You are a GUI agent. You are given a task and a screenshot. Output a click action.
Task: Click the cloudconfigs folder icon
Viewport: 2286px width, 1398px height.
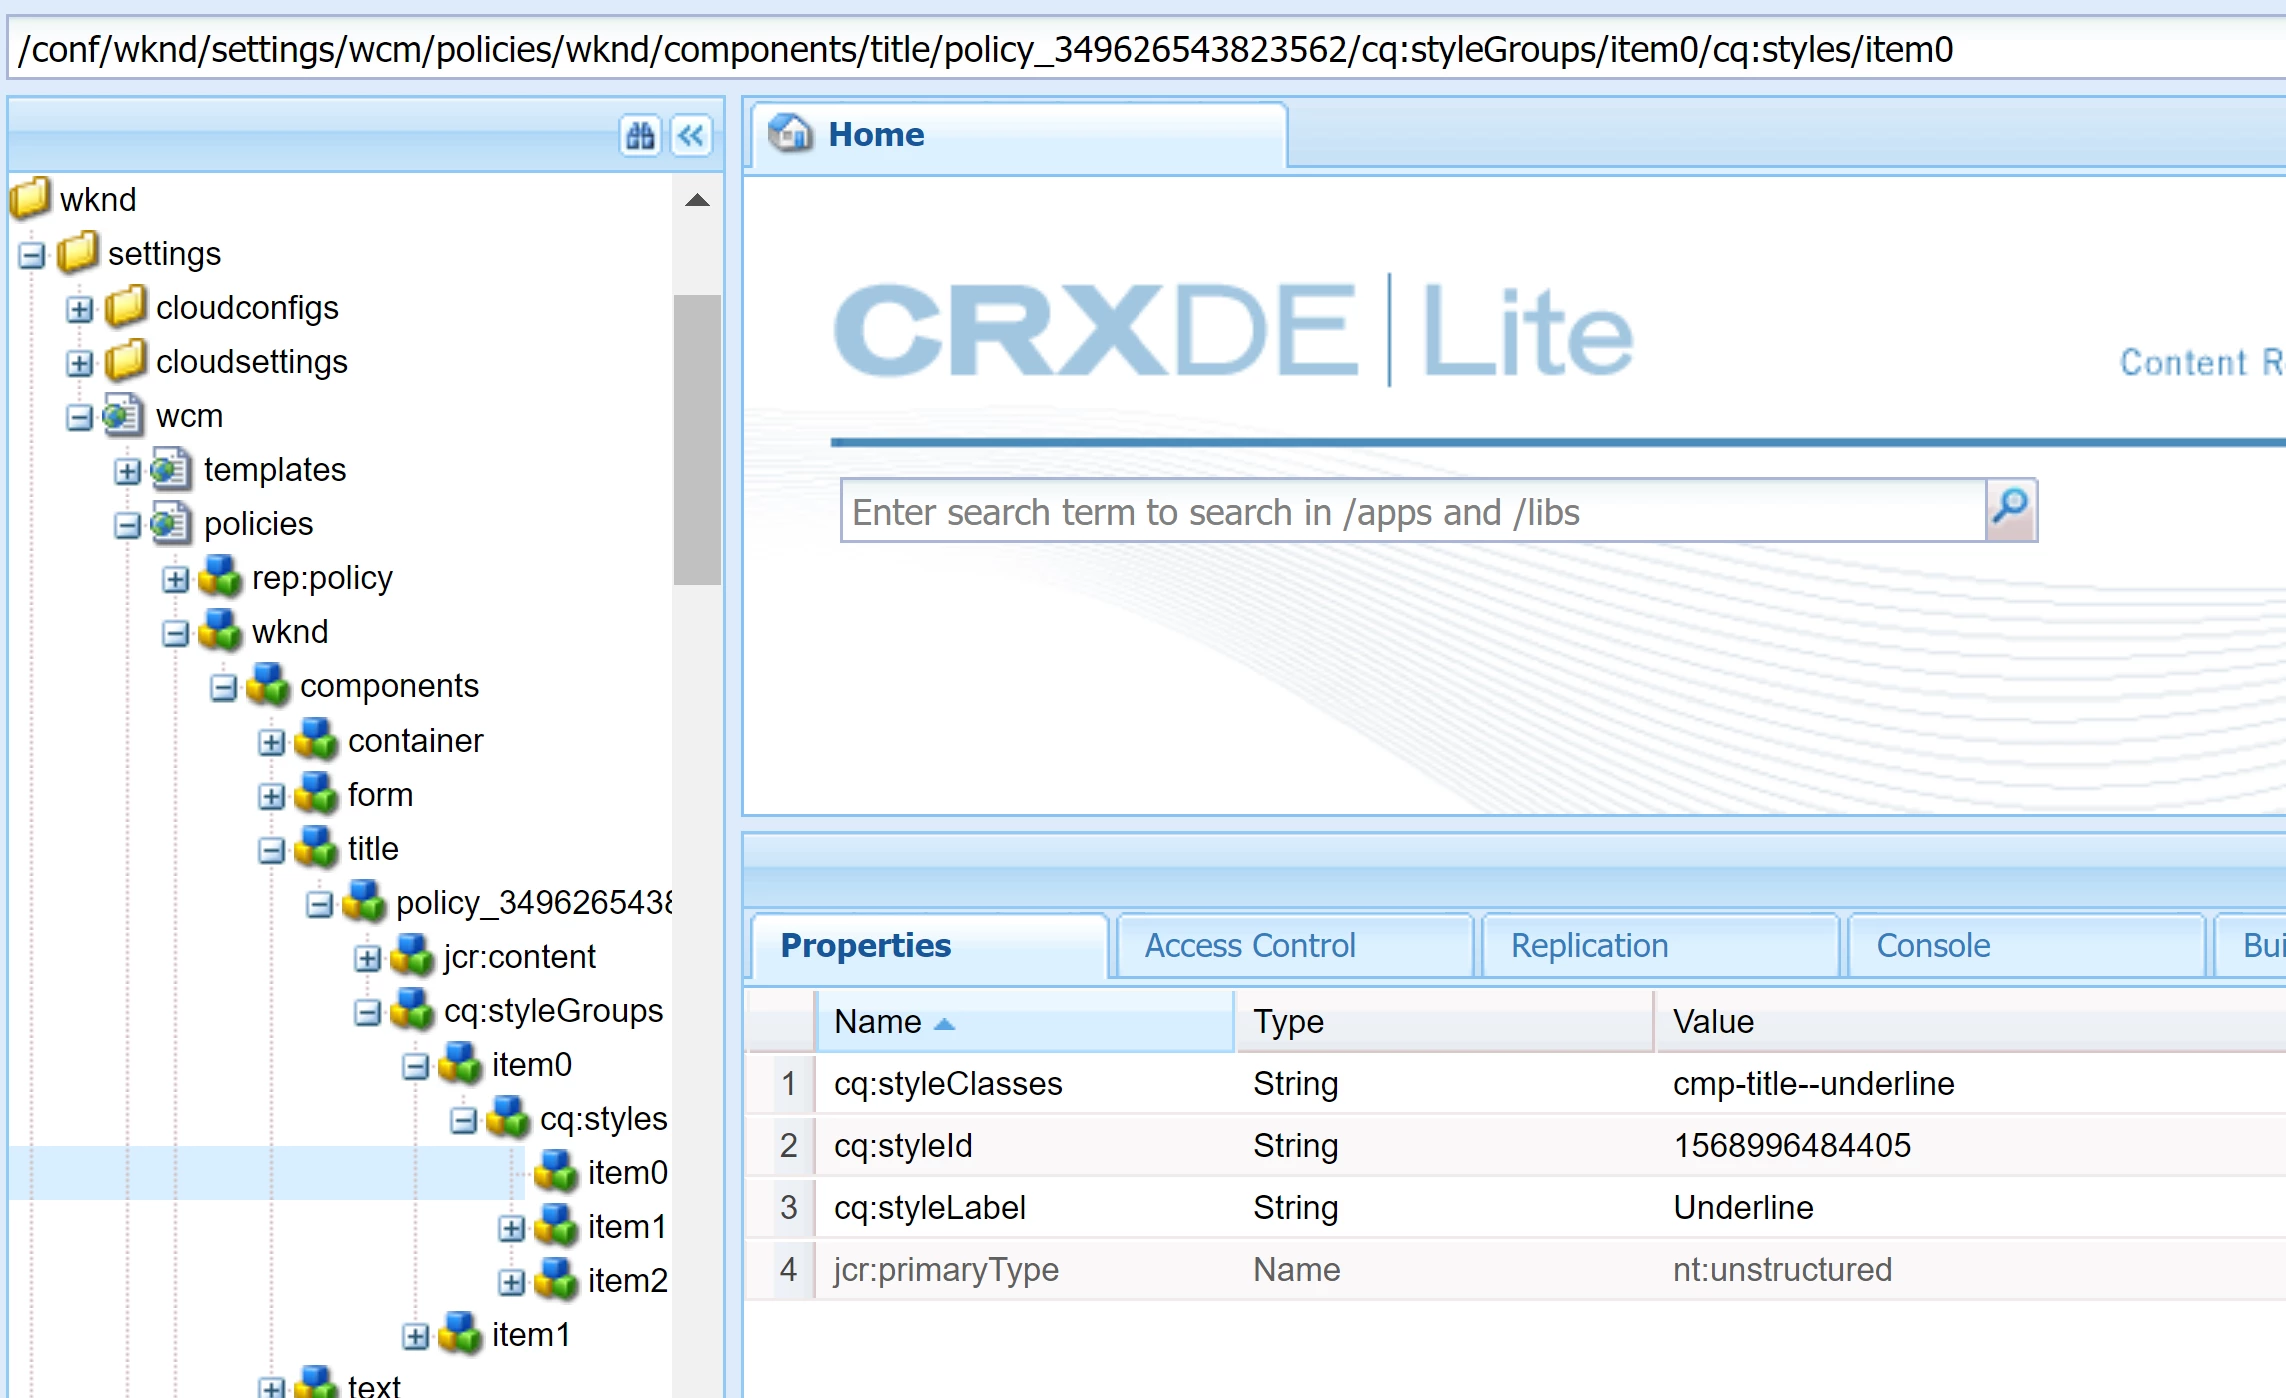point(126,307)
